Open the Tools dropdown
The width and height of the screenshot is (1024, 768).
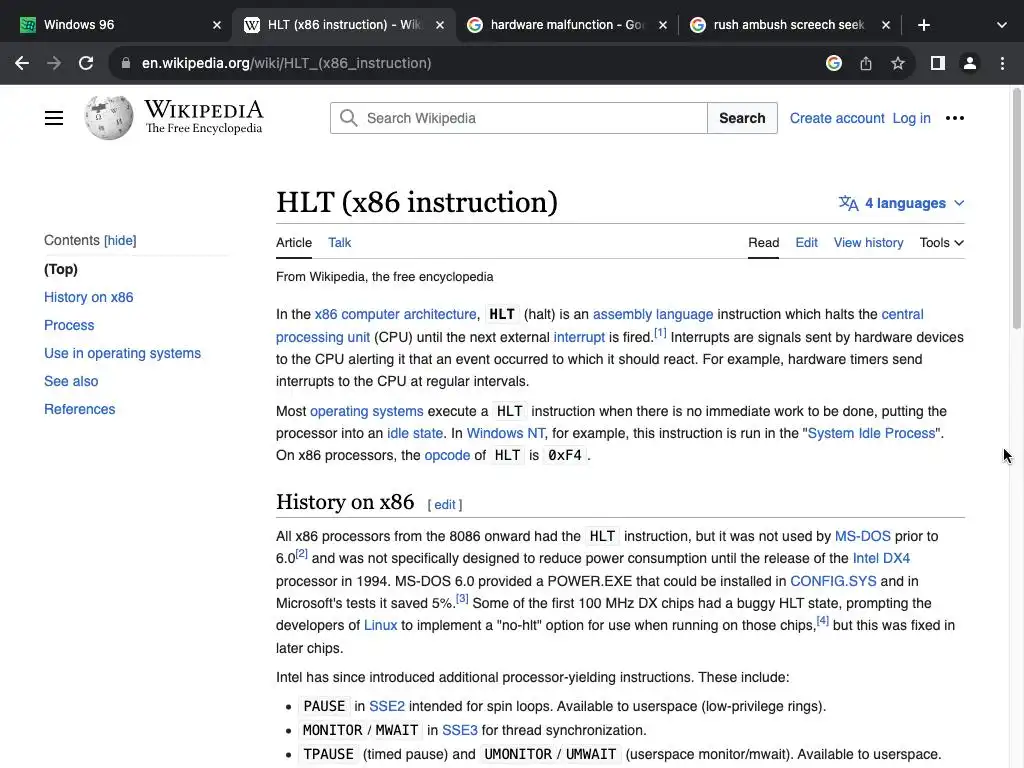click(942, 242)
